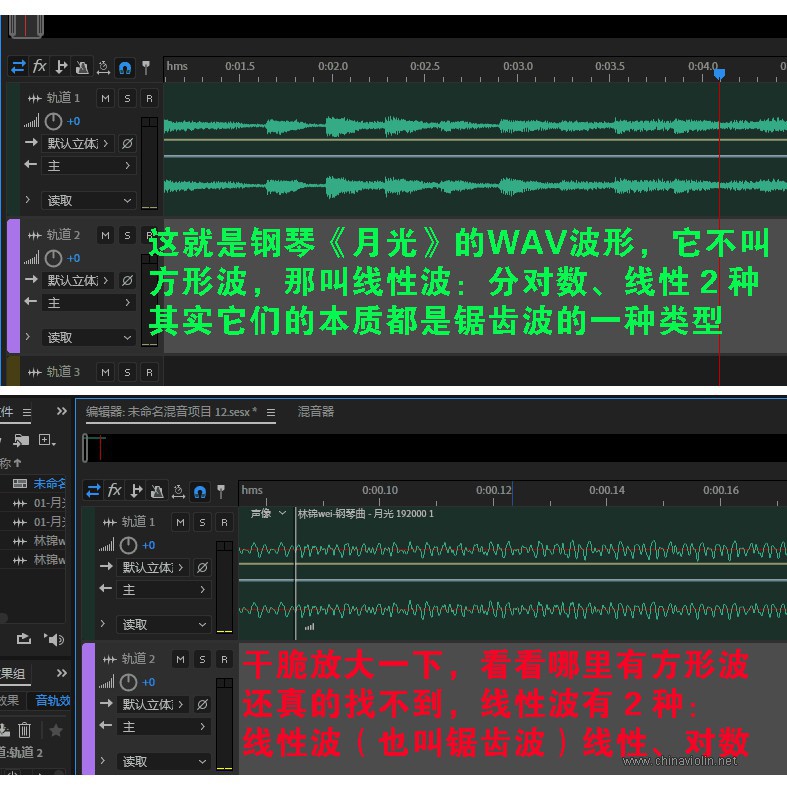Open 默认立体声 input dropdown of upper 轨道 1
The height and width of the screenshot is (787, 787).
(78, 144)
